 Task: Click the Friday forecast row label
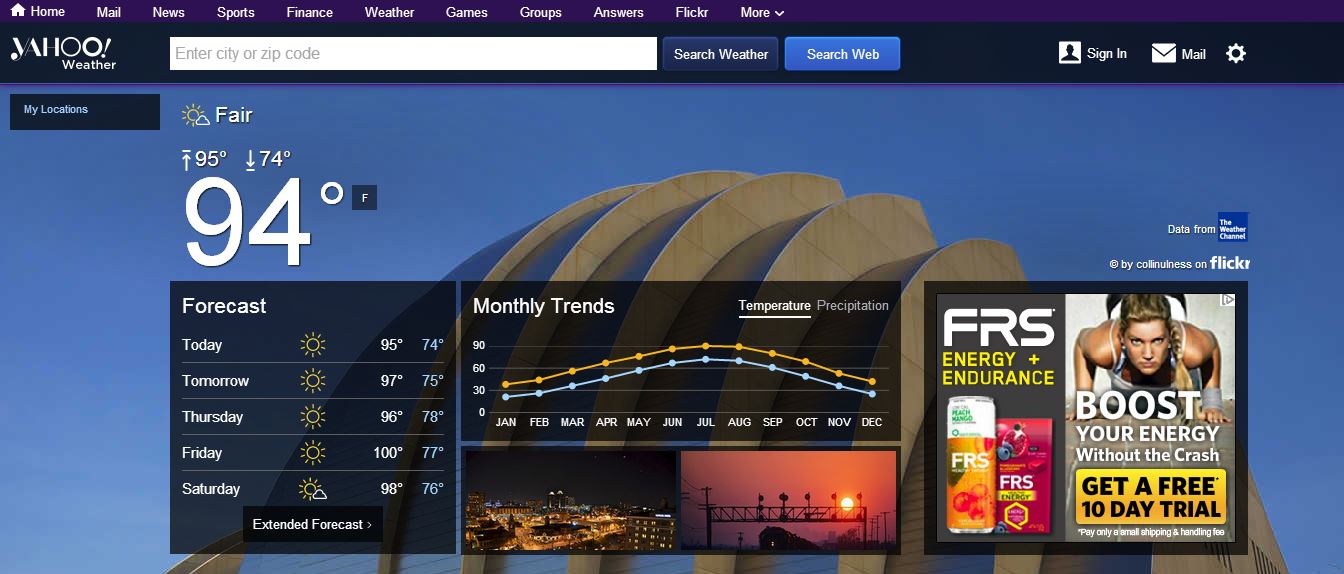(x=202, y=453)
